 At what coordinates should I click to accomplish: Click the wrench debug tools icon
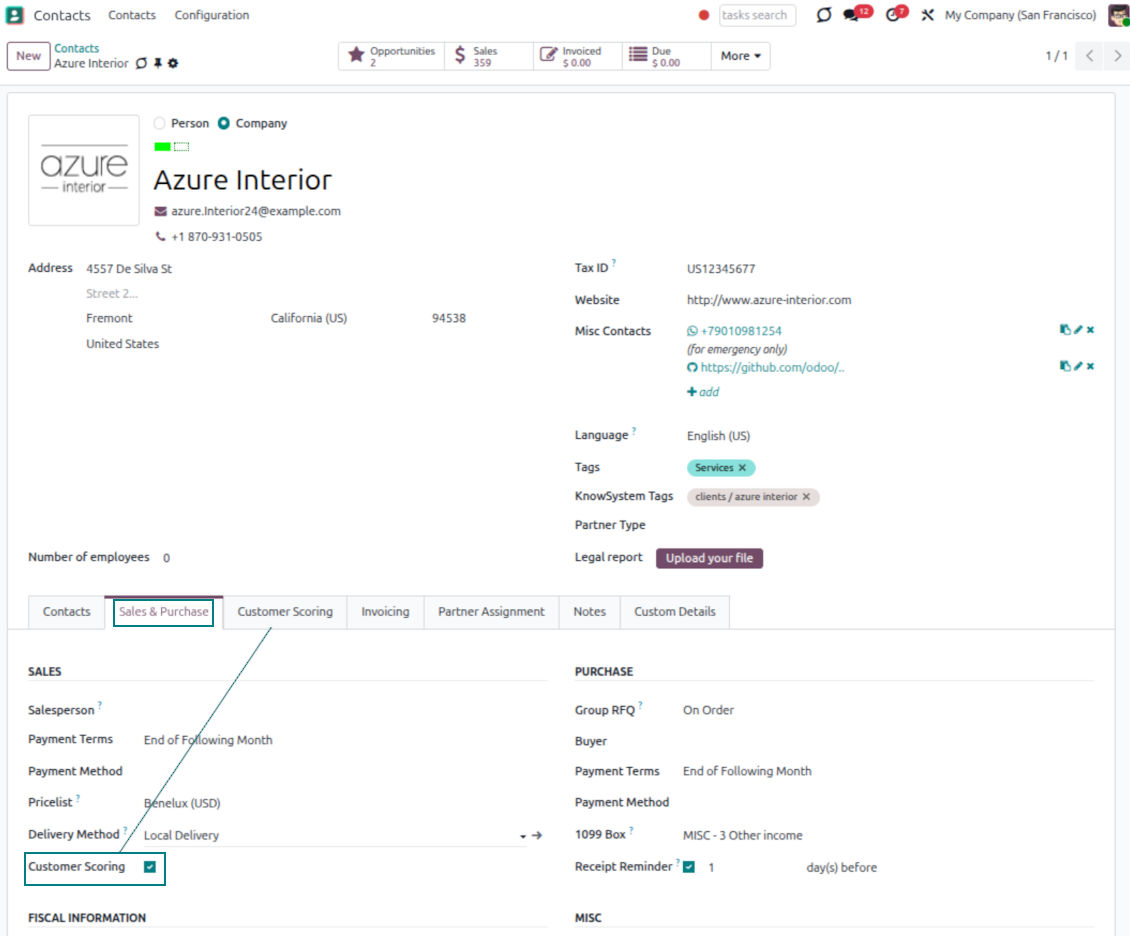tap(927, 15)
